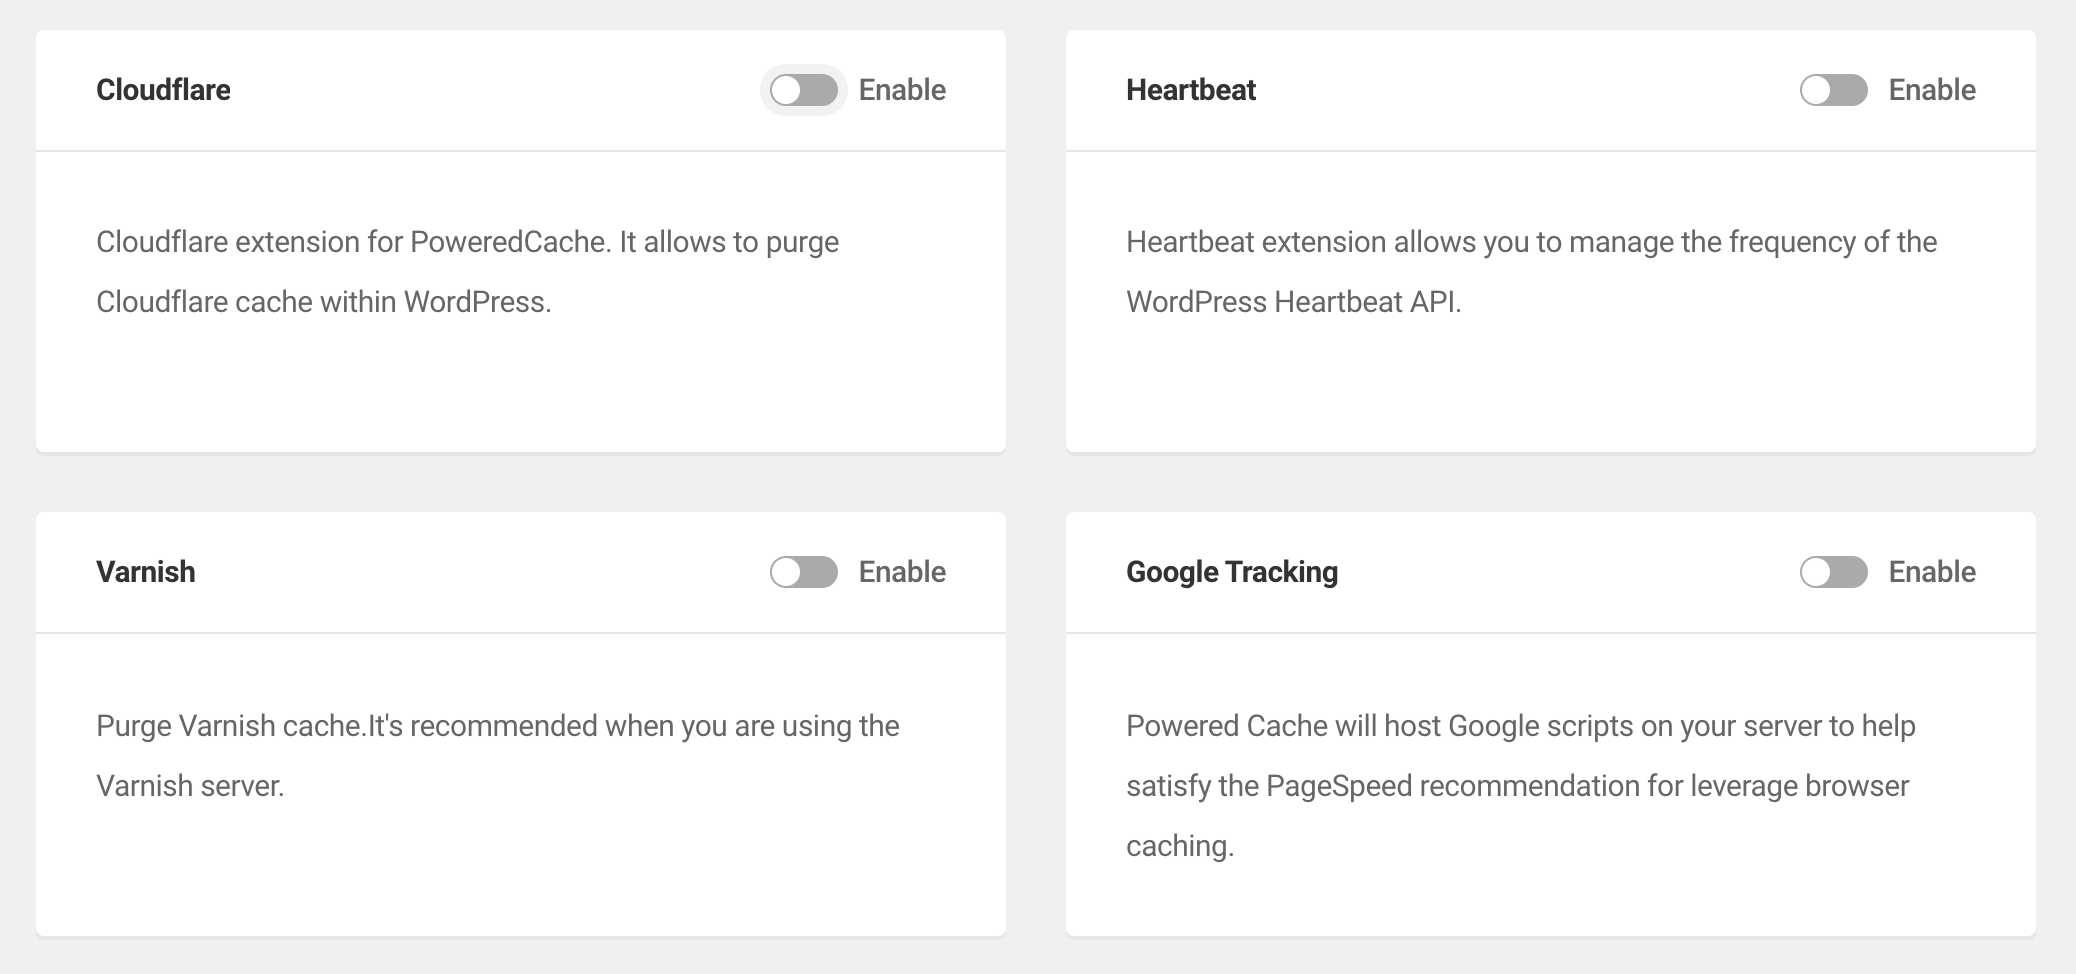Screen dimensions: 2076x974
Task: Click the 'caching.' text in Google Tracking card
Action: point(1180,846)
